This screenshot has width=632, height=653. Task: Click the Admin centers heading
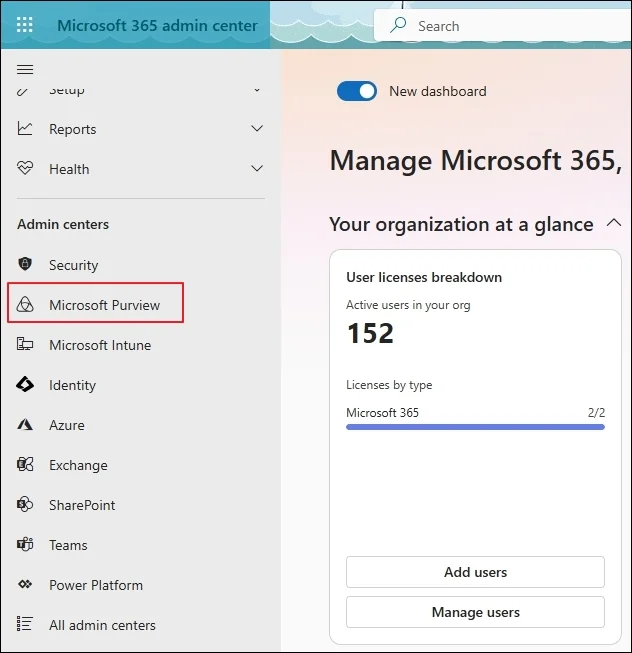coord(63,224)
